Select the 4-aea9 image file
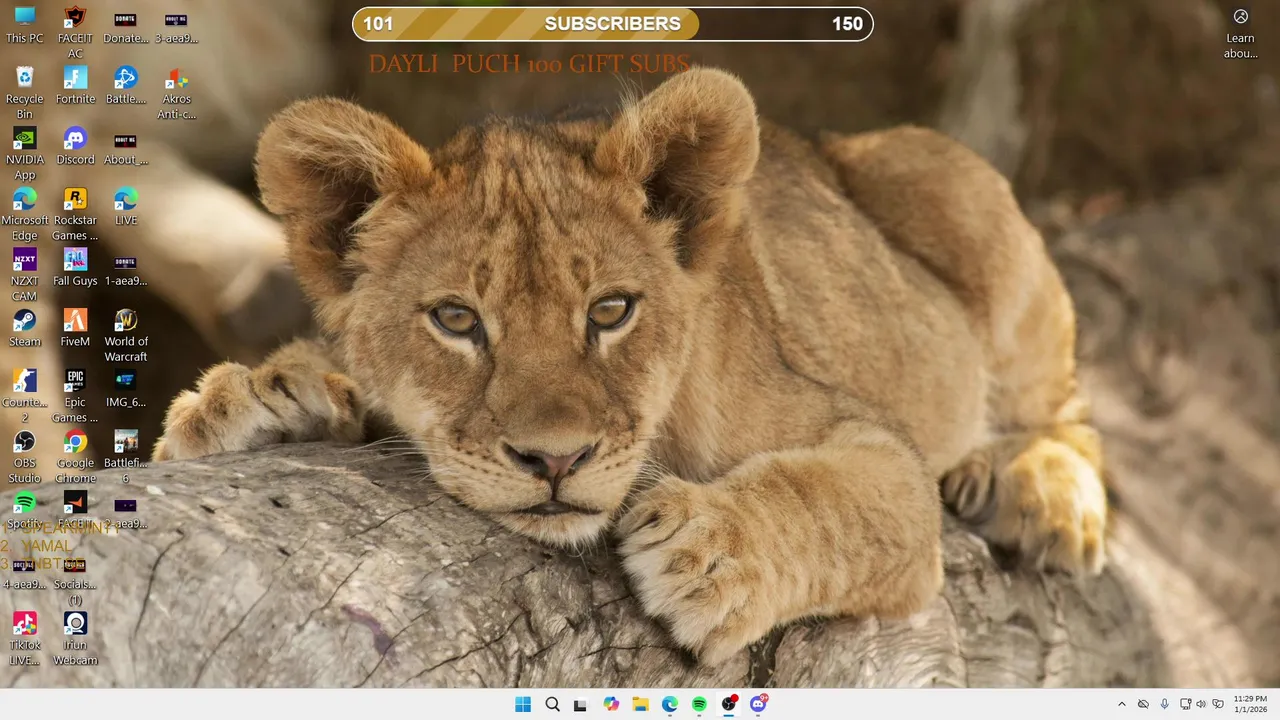 point(24,572)
